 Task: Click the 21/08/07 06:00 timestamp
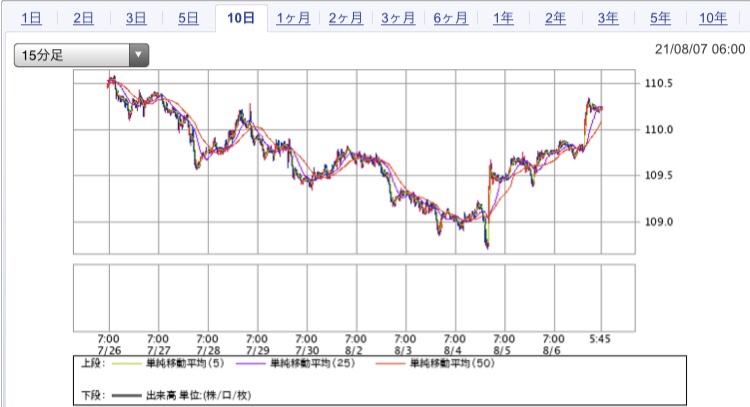coord(700,49)
